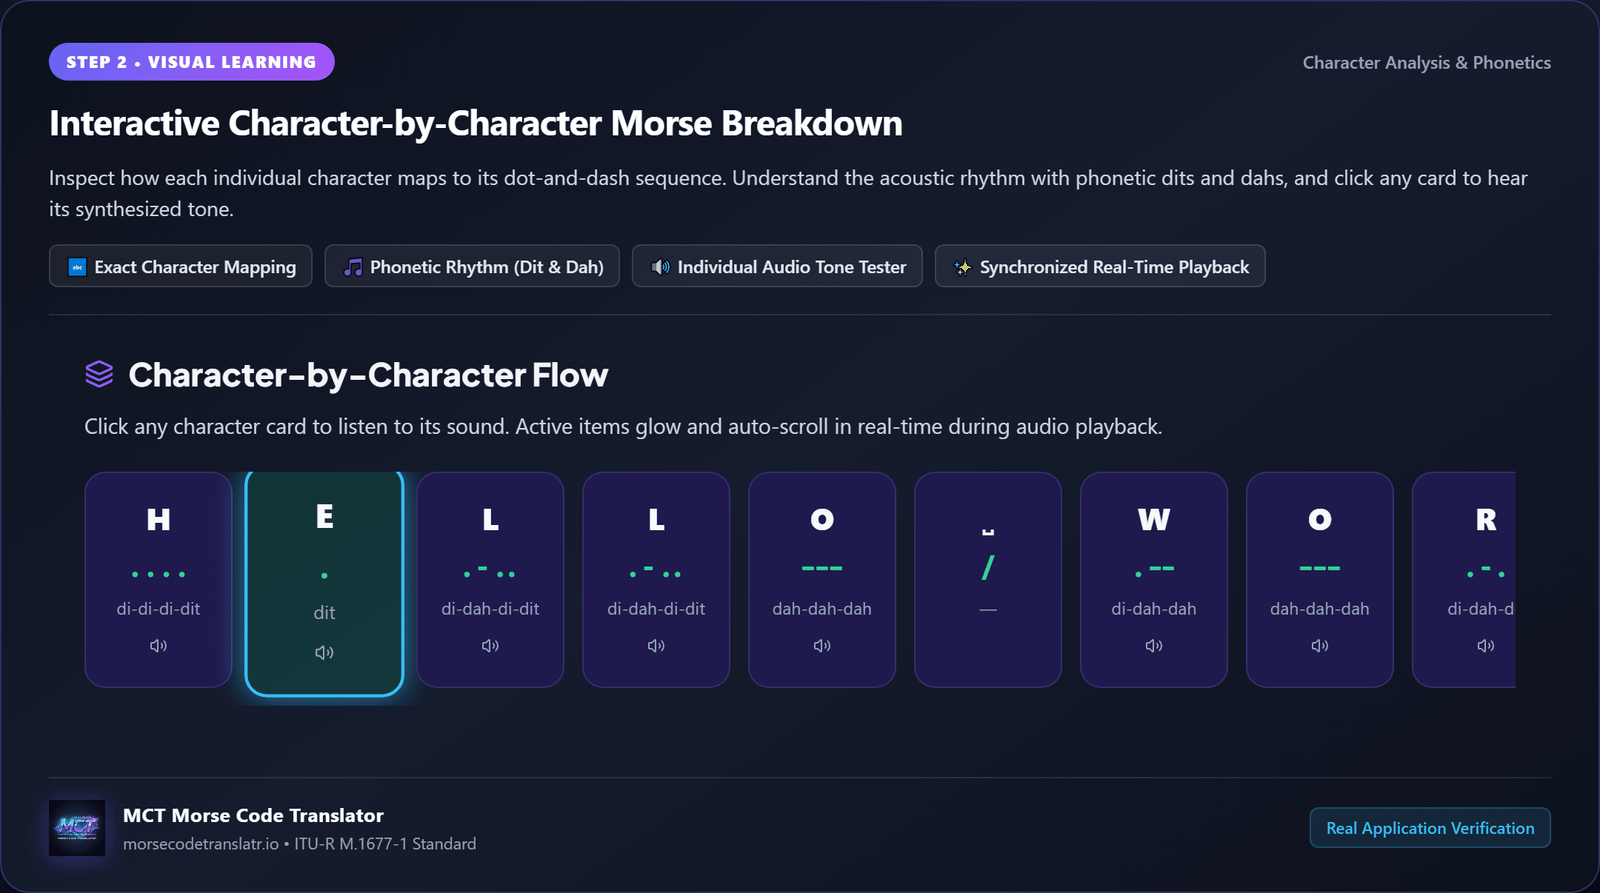This screenshot has height=893, width=1600.
Task: Click speaker icon on the R card
Action: tap(1486, 646)
